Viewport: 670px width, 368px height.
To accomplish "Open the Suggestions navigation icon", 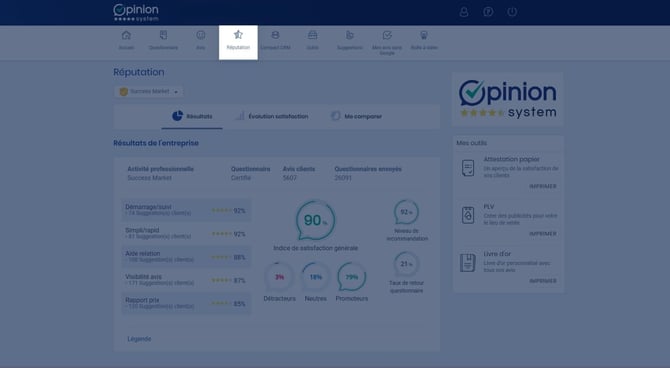I will (x=350, y=35).
